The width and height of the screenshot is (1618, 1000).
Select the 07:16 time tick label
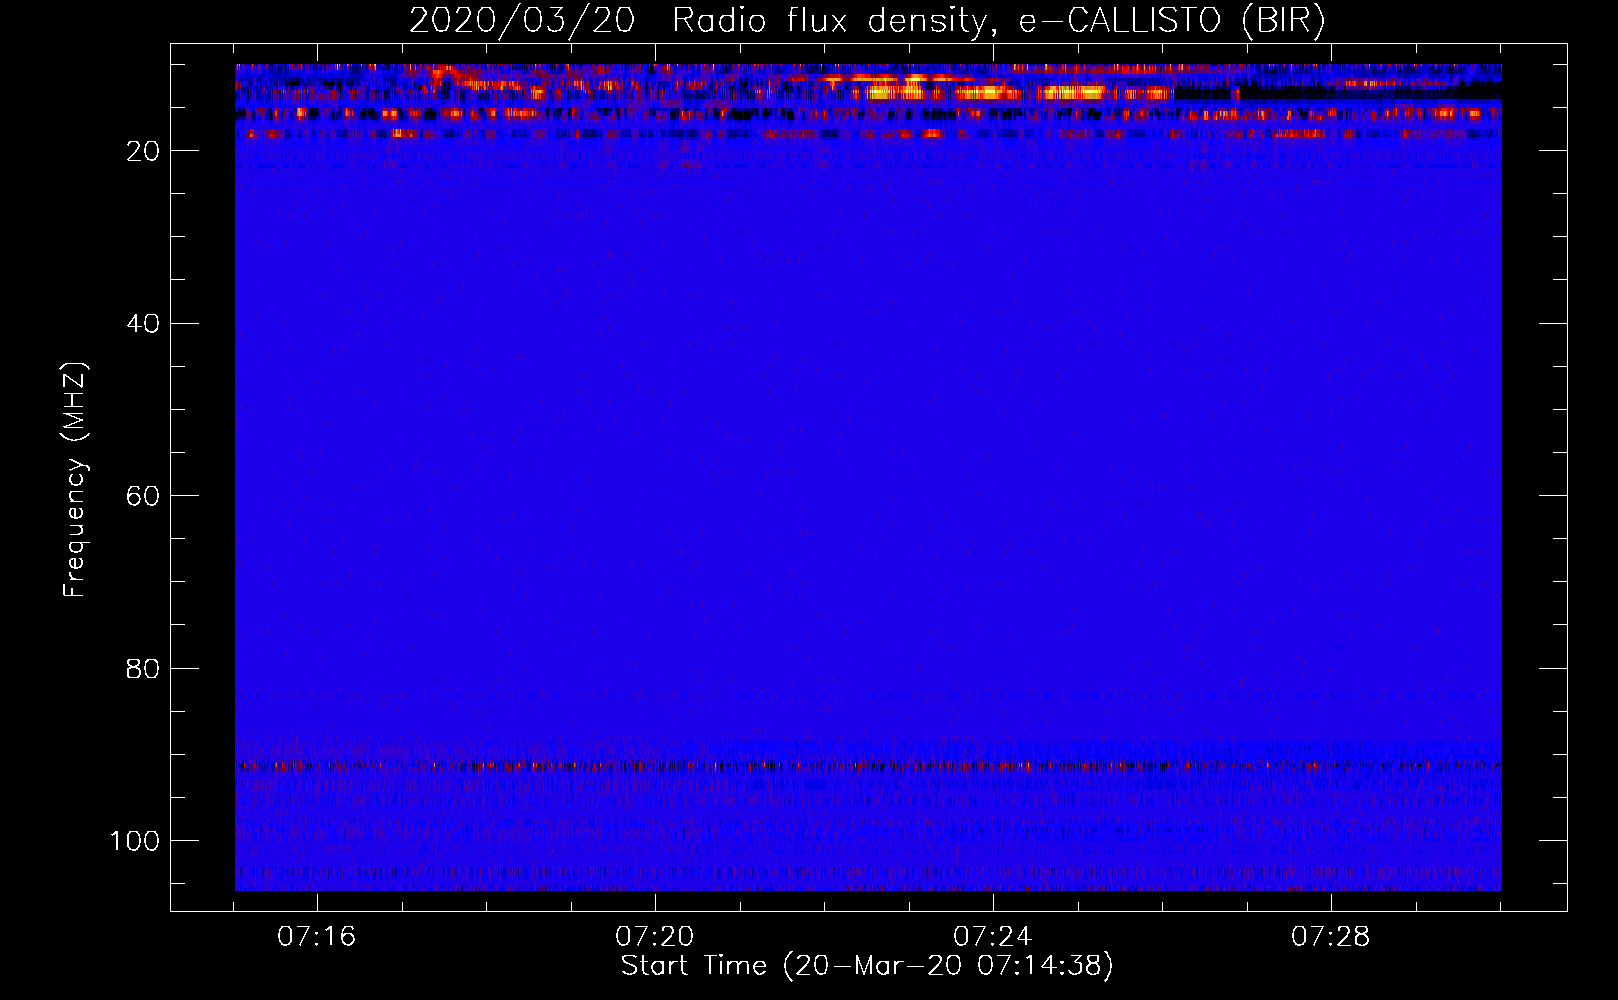317,937
